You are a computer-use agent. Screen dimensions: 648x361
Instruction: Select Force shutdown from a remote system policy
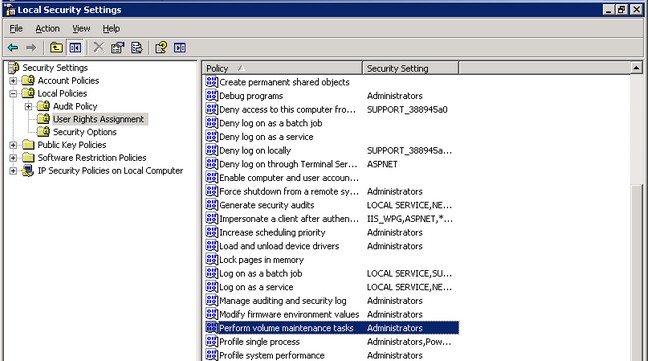(x=289, y=191)
